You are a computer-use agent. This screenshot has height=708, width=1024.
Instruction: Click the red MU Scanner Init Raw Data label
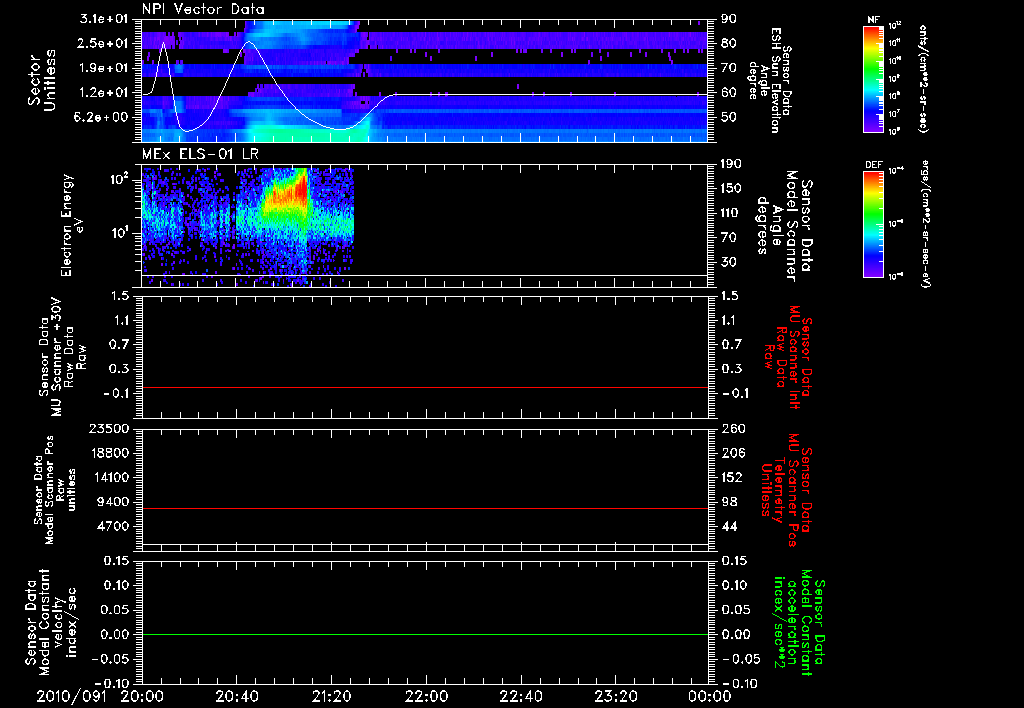point(790,357)
